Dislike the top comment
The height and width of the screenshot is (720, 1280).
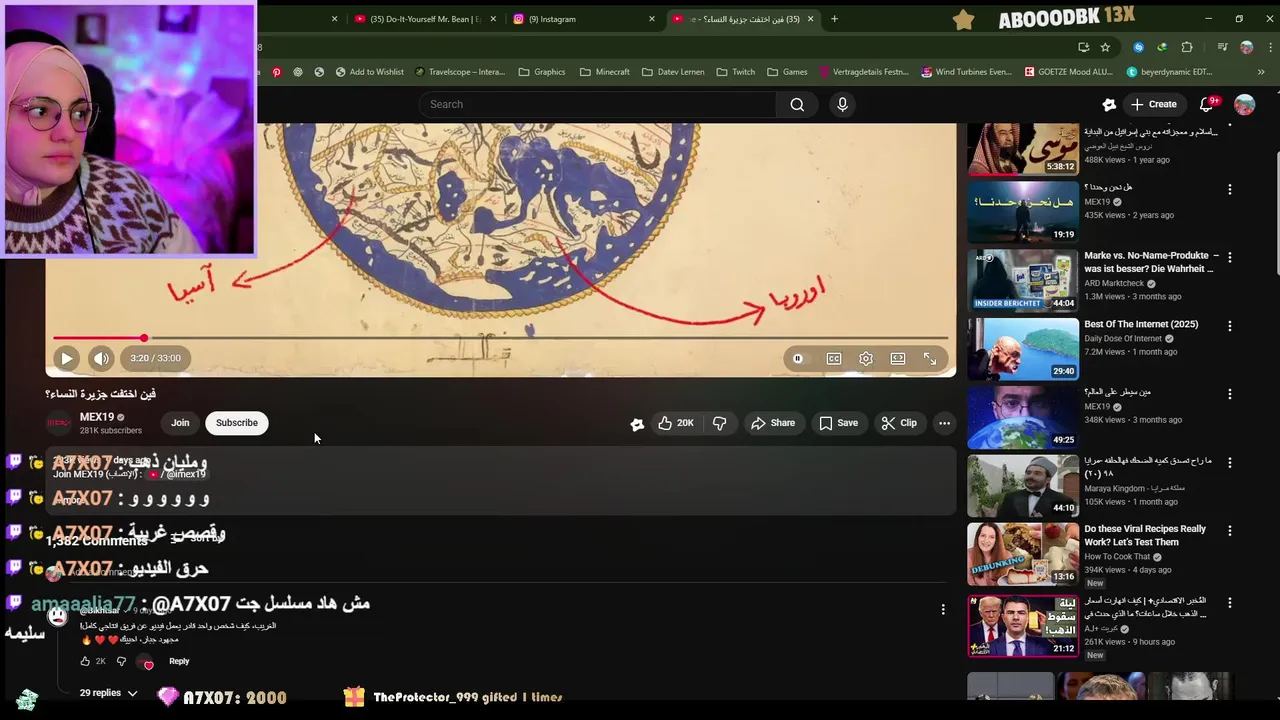pyautogui.click(x=121, y=661)
